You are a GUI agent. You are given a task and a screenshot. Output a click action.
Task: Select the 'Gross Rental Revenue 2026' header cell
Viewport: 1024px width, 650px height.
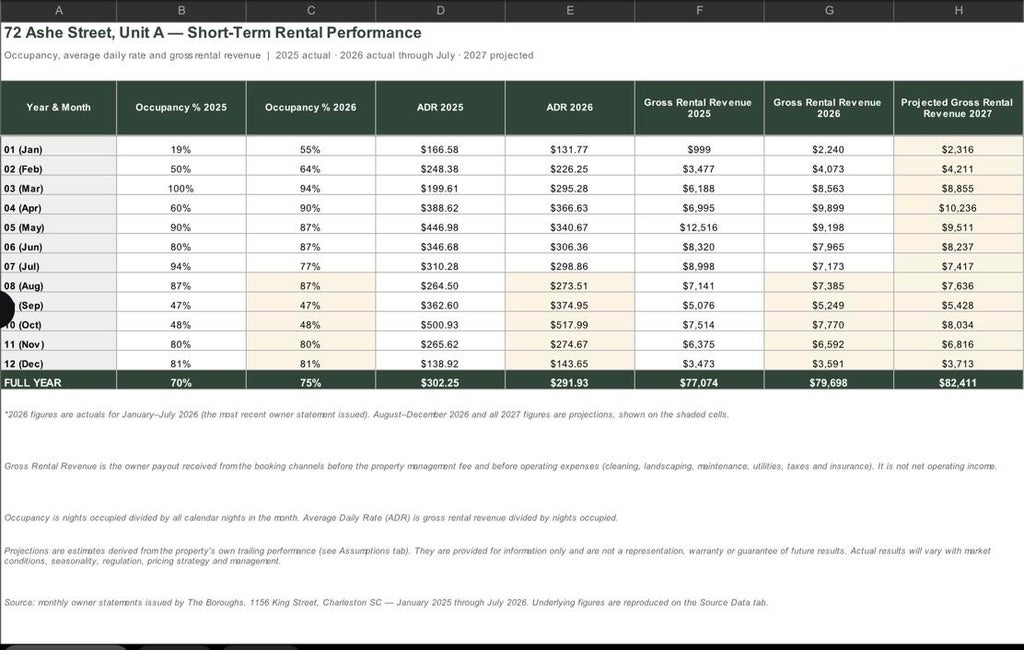[x=829, y=108]
